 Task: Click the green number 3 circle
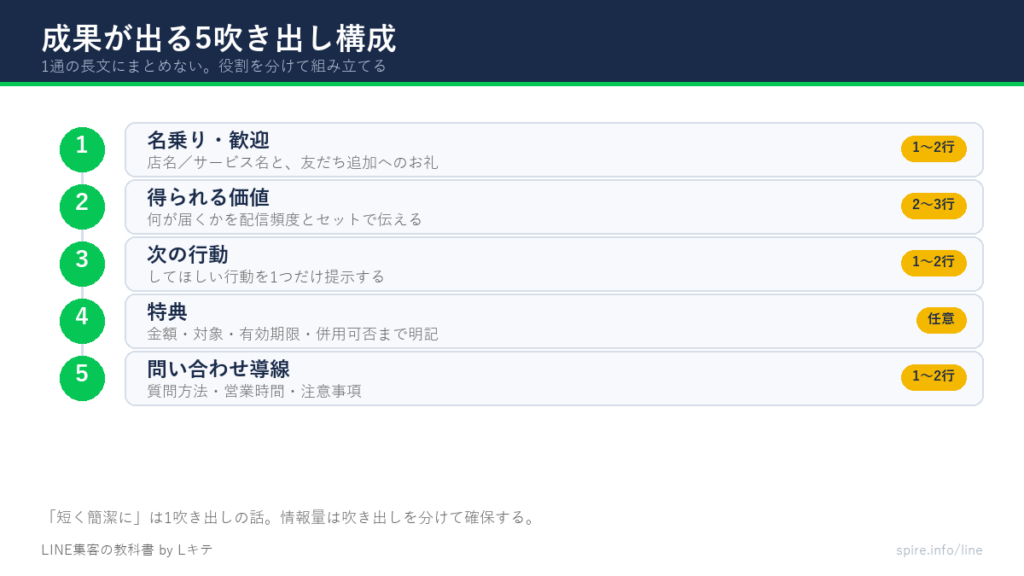(x=82, y=264)
